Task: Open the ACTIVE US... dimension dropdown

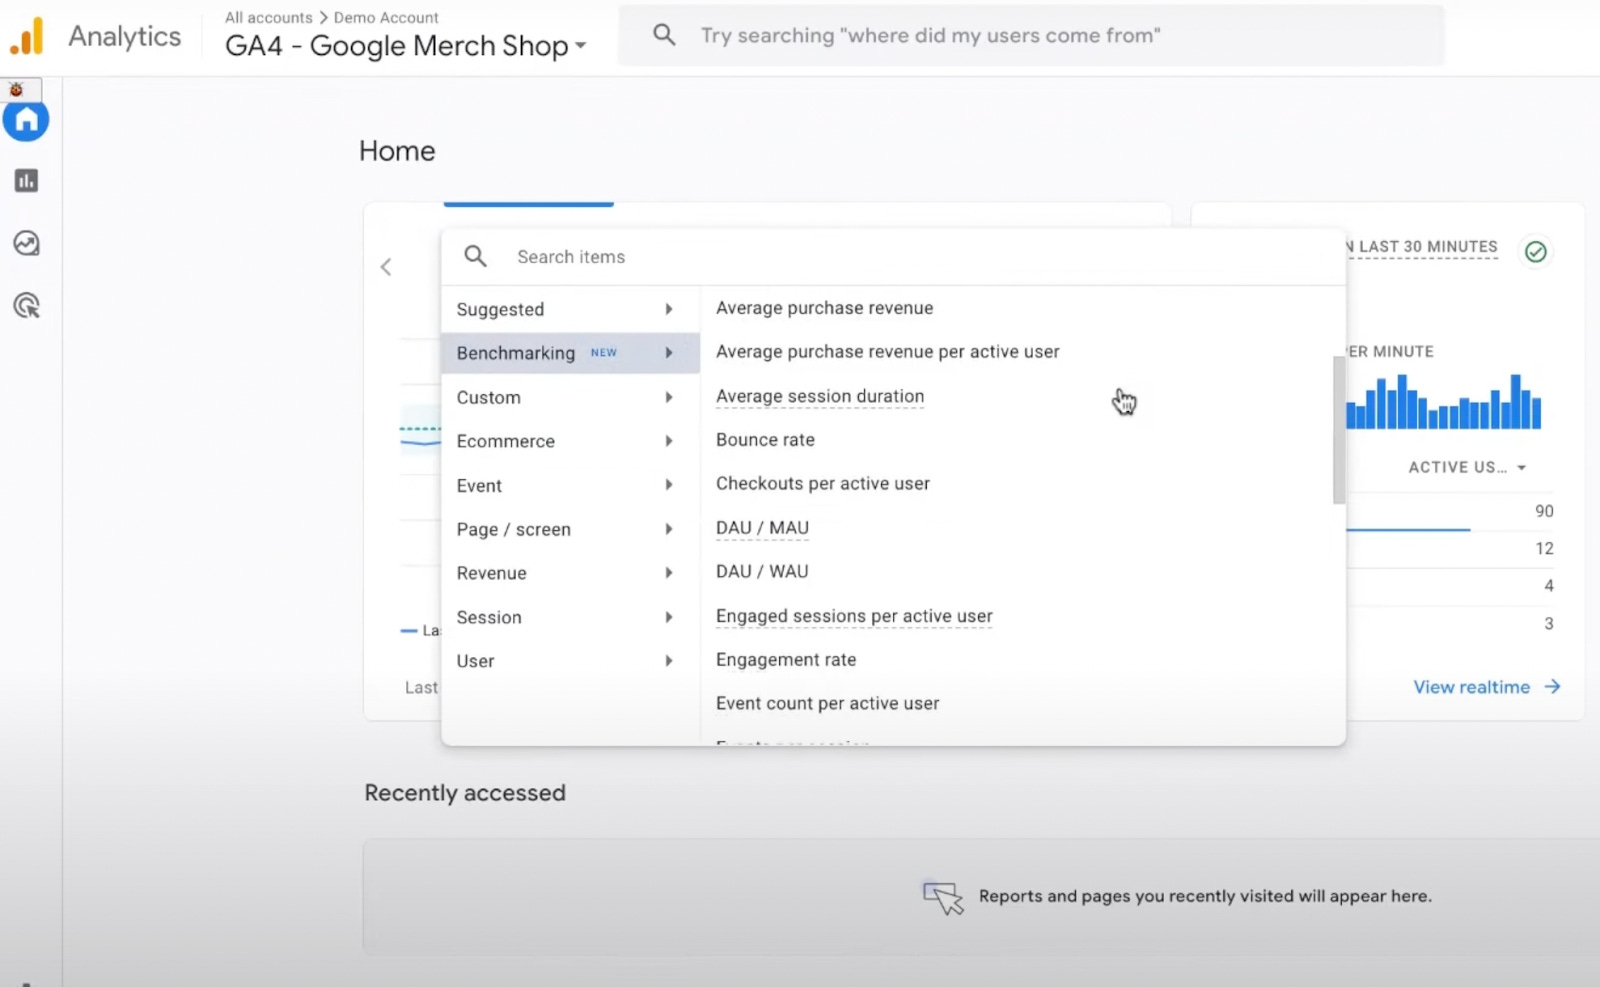Action: point(1467,467)
